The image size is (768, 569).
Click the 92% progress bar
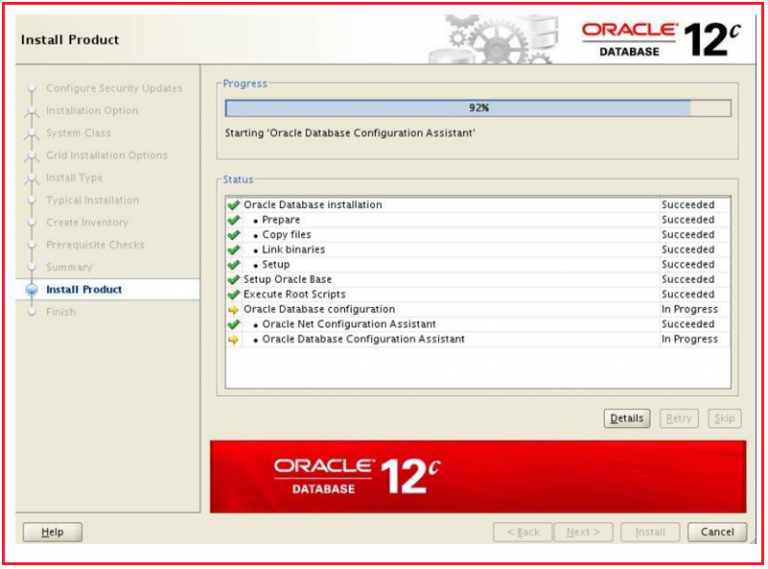[x=478, y=108]
